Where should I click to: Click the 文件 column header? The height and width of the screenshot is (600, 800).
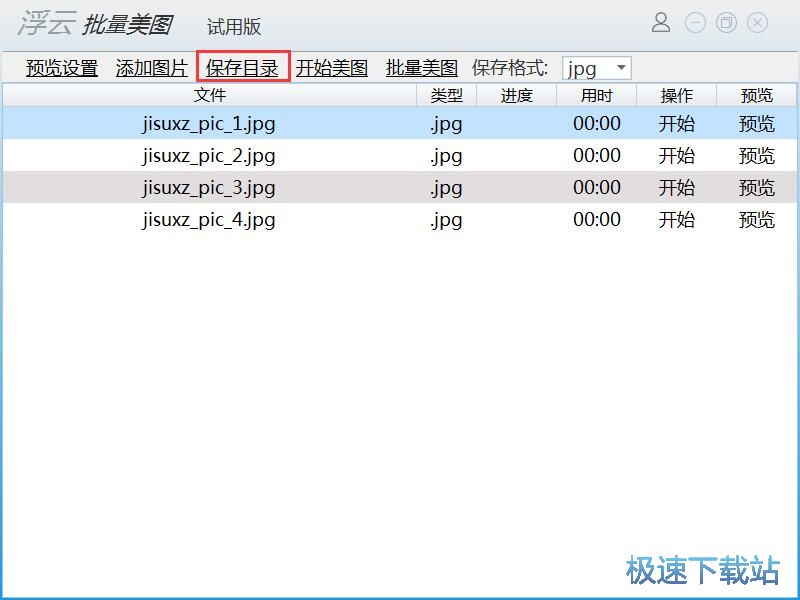[x=210, y=95]
